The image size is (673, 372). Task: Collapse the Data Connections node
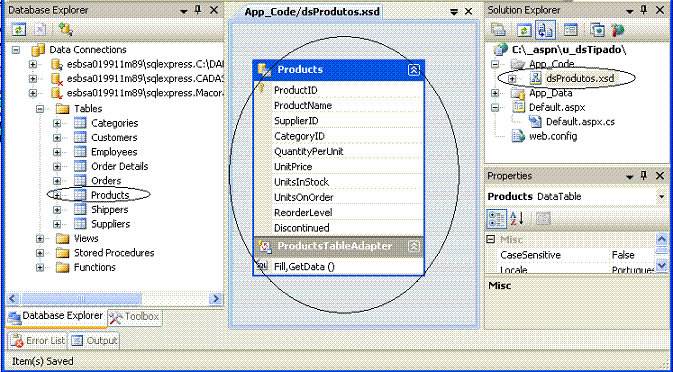15,50
